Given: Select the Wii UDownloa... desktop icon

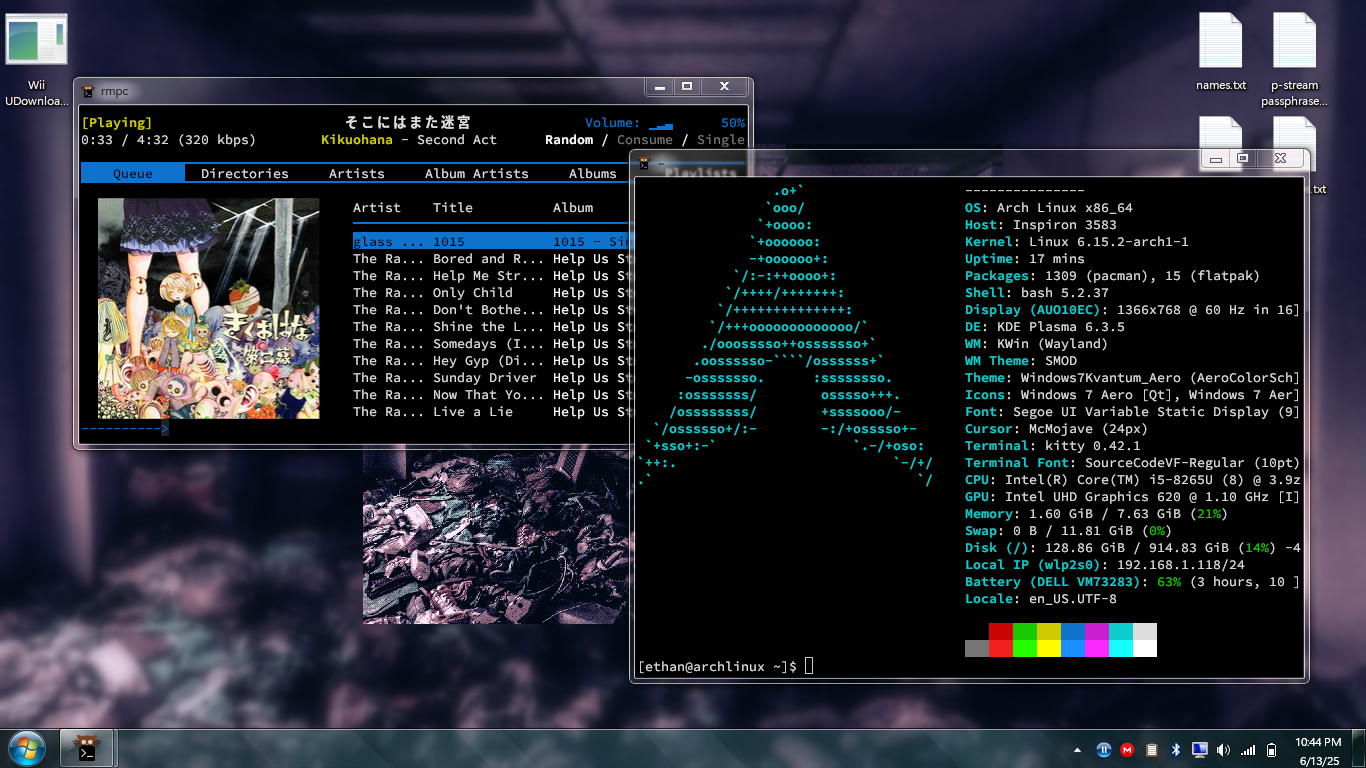Looking at the screenshot, I should pyautogui.click(x=37, y=60).
